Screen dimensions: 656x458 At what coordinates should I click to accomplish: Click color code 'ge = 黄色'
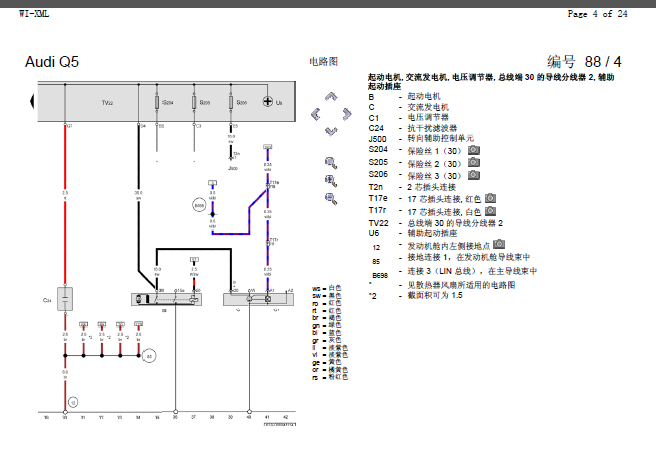pos(327,362)
